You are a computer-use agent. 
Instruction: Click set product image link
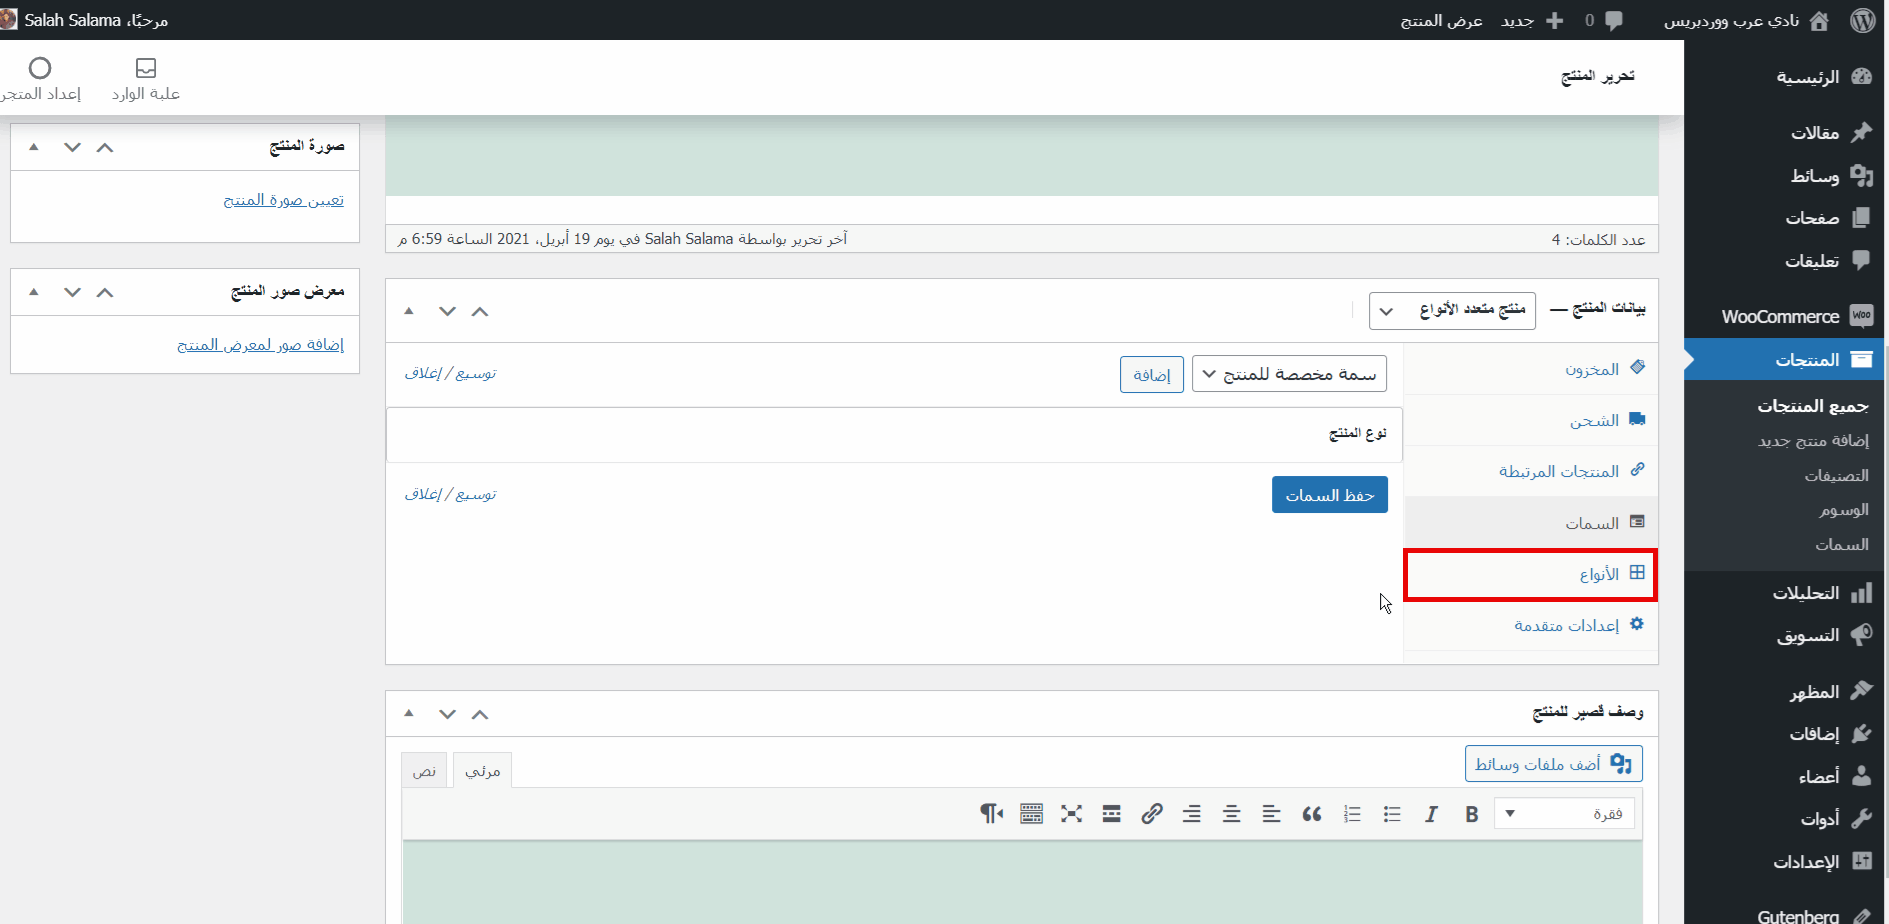point(283,200)
